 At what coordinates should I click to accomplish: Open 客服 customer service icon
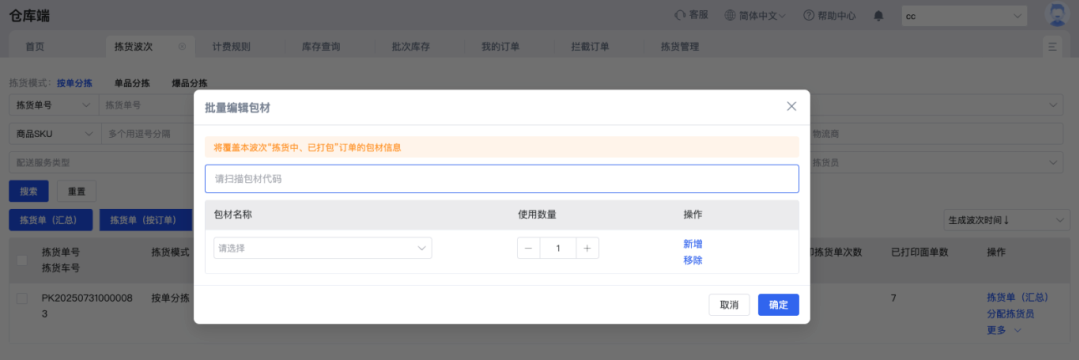point(680,15)
